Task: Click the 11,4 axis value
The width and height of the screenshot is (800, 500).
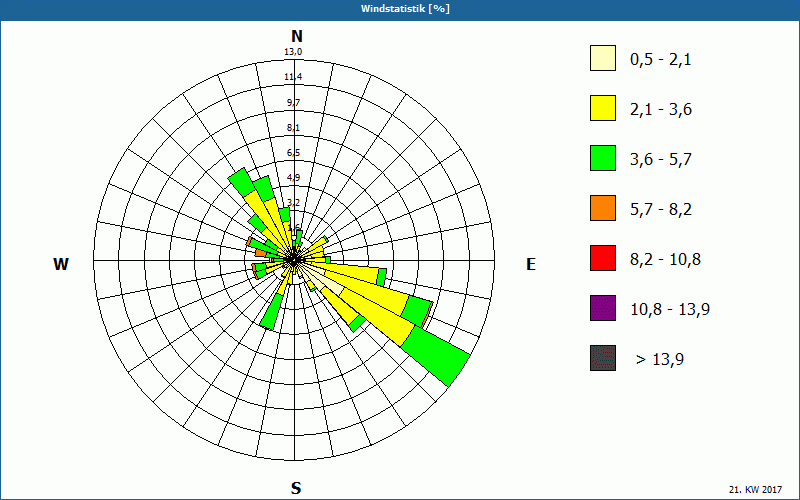Action: 293,77
